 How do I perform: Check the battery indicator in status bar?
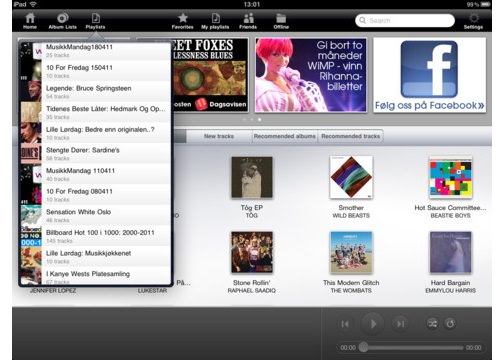pyautogui.click(x=485, y=4)
